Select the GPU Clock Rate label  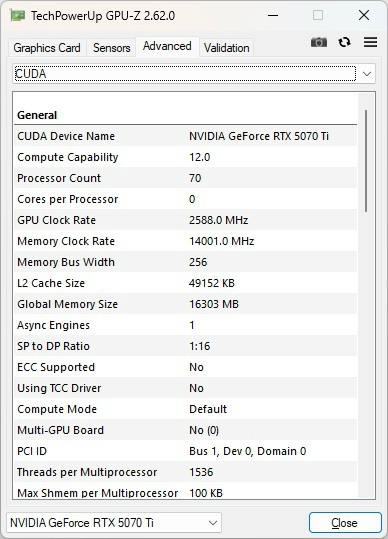tap(56, 220)
